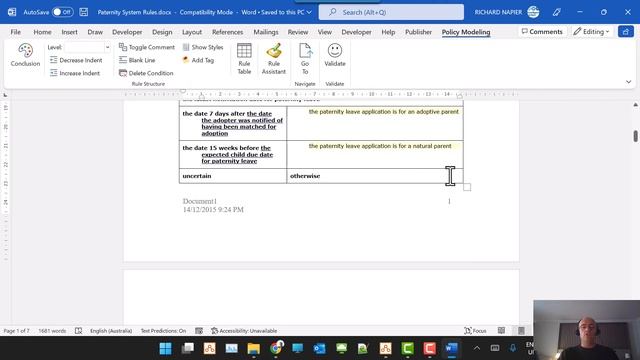The height and width of the screenshot is (360, 640).
Task: Click the Word app icon in title bar
Action: pyautogui.click(x=12, y=12)
